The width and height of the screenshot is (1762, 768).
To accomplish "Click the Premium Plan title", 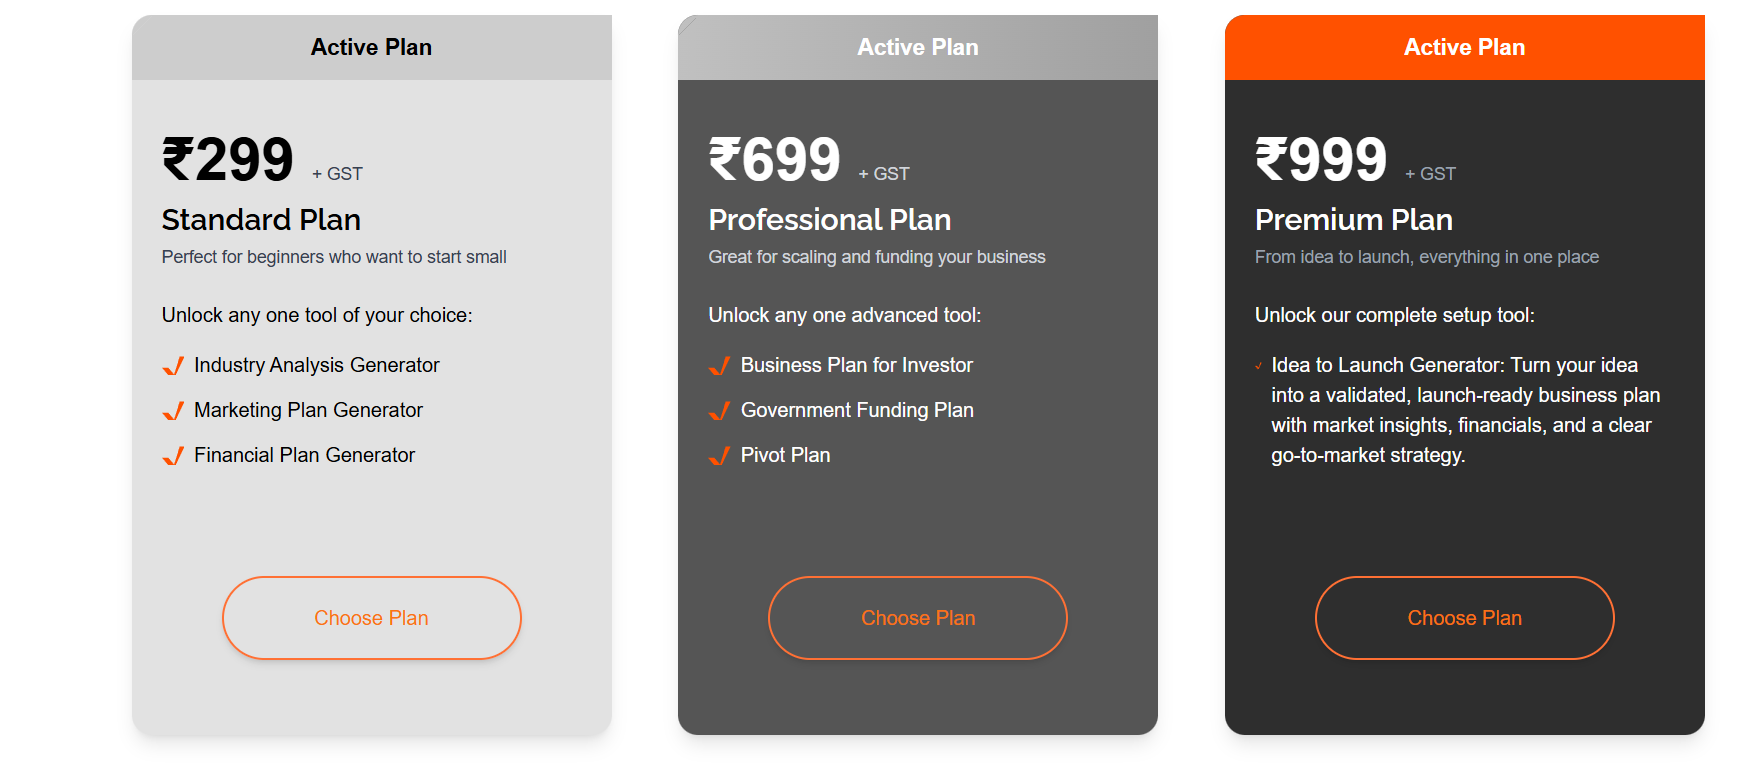I will [x=1354, y=220].
